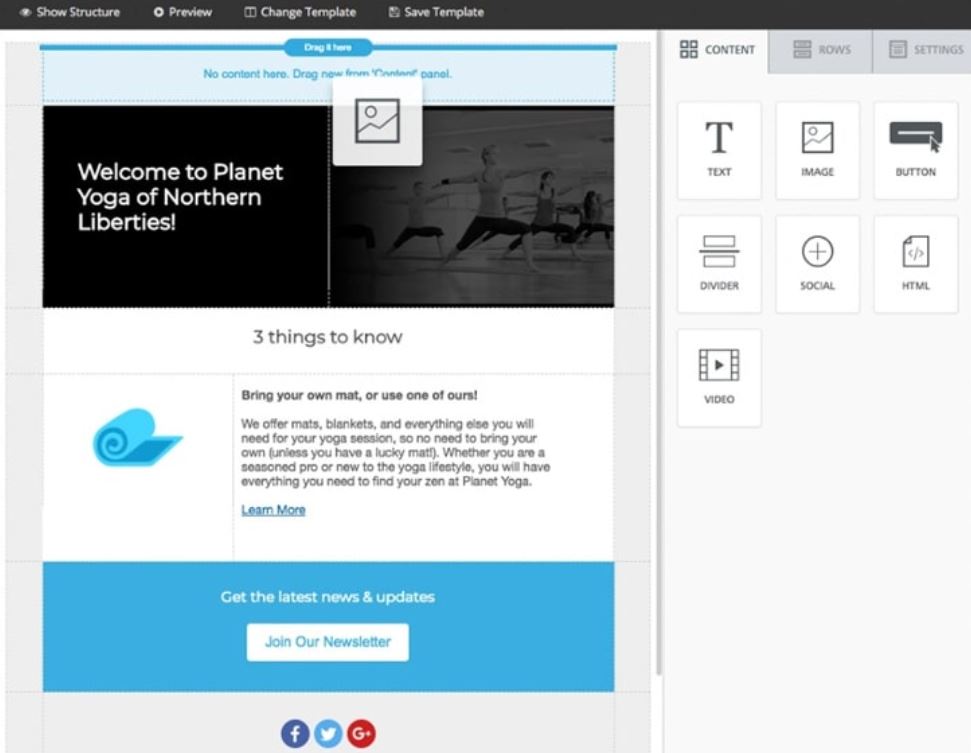Click the 'No content here' placeholder text
The height and width of the screenshot is (753, 971).
pyautogui.click(x=328, y=74)
